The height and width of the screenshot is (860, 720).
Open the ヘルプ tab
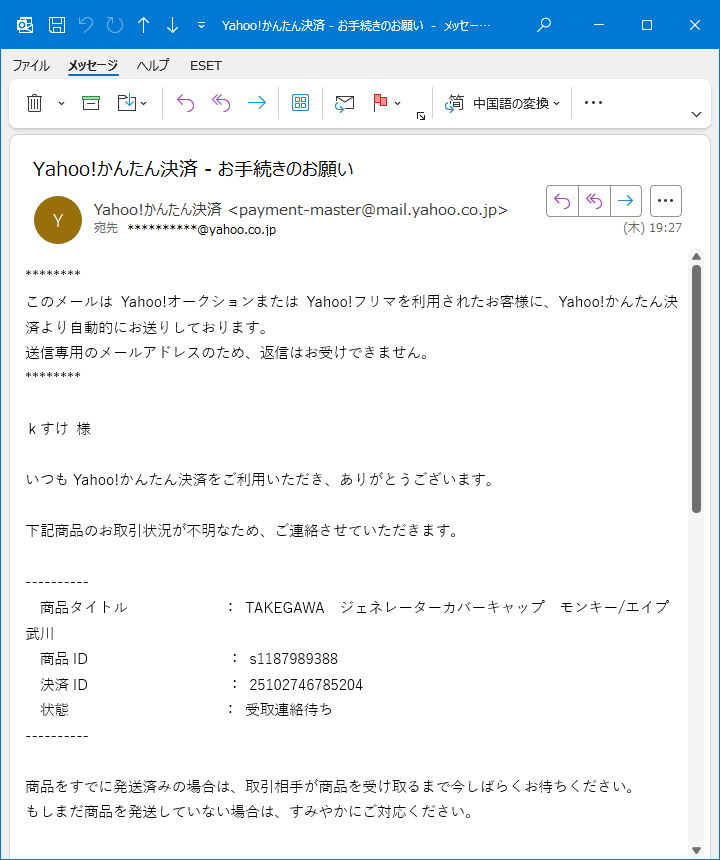pyautogui.click(x=153, y=66)
